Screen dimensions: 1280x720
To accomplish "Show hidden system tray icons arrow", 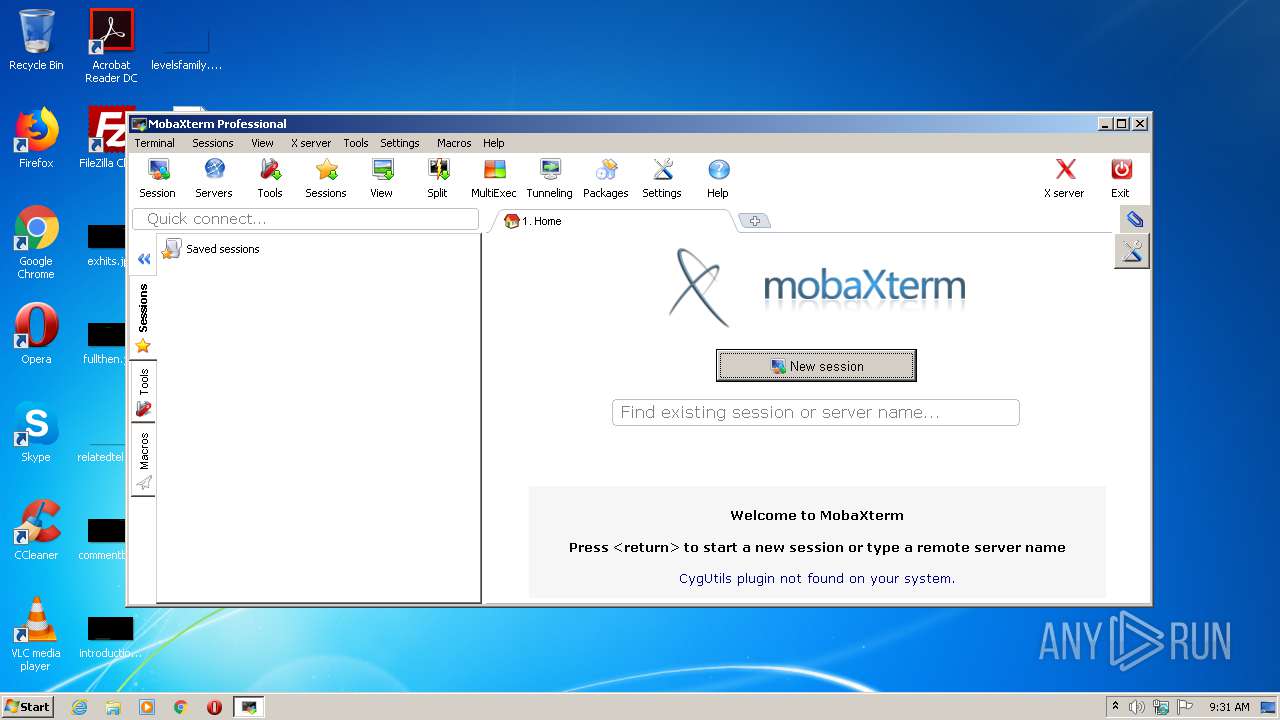I will tap(1115, 707).
